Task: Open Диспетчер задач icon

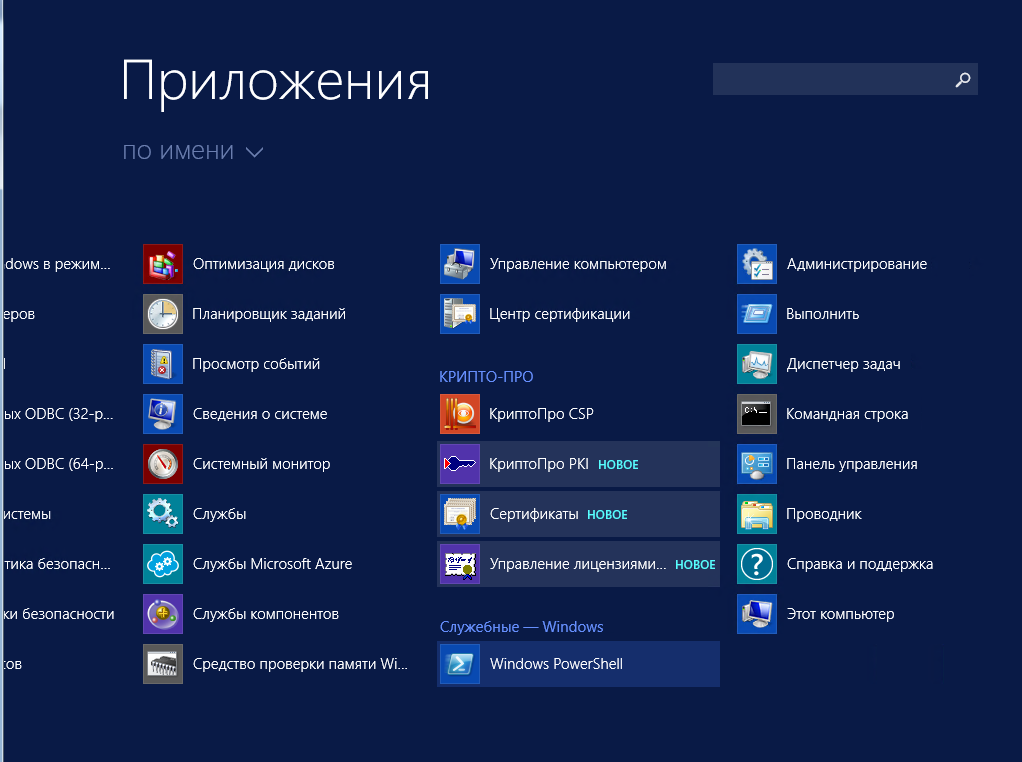Action: pos(757,364)
